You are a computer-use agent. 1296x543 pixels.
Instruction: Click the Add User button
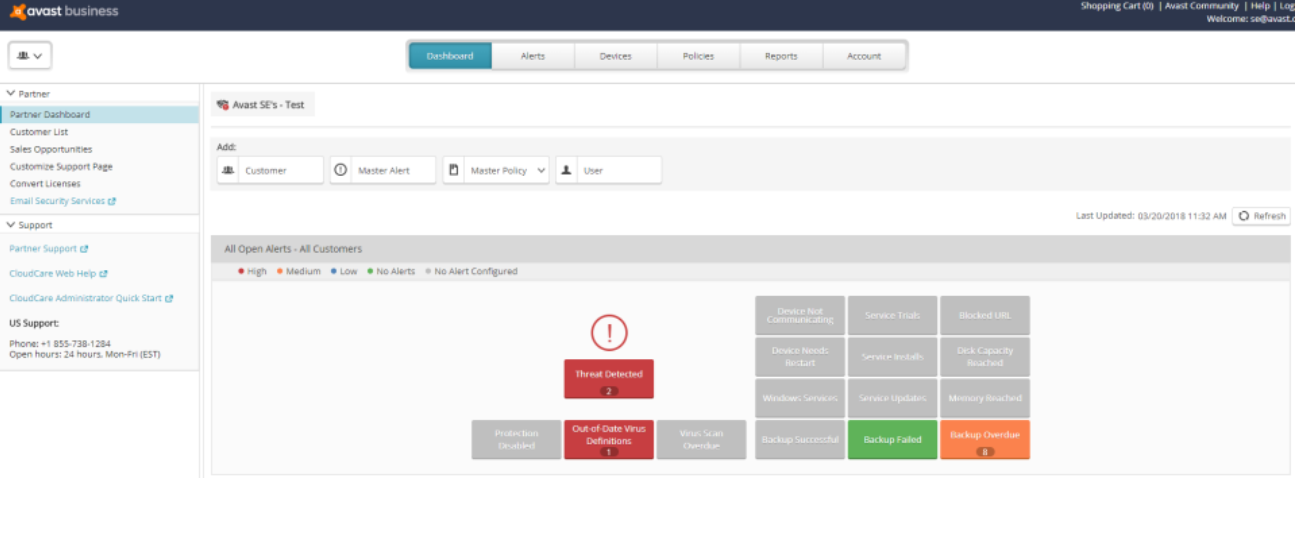click(x=609, y=170)
